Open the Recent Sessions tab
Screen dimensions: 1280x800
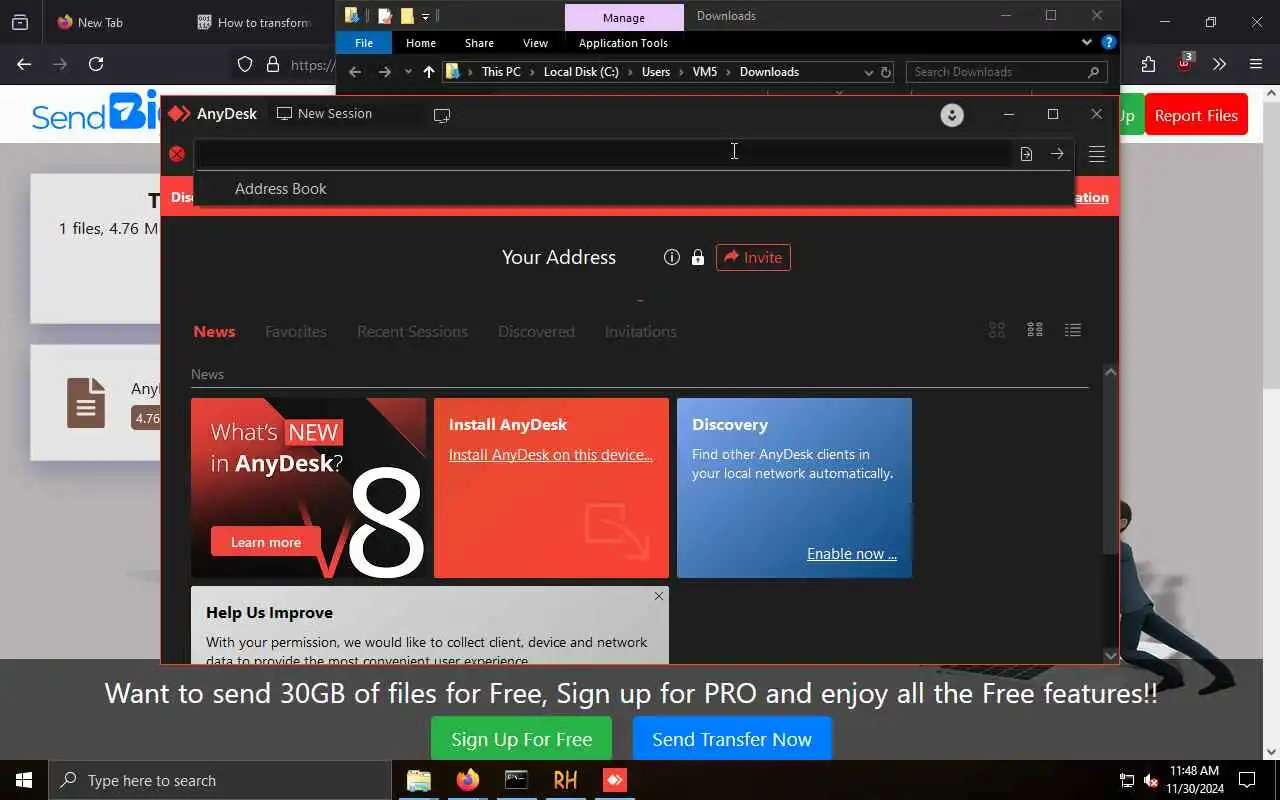412,331
